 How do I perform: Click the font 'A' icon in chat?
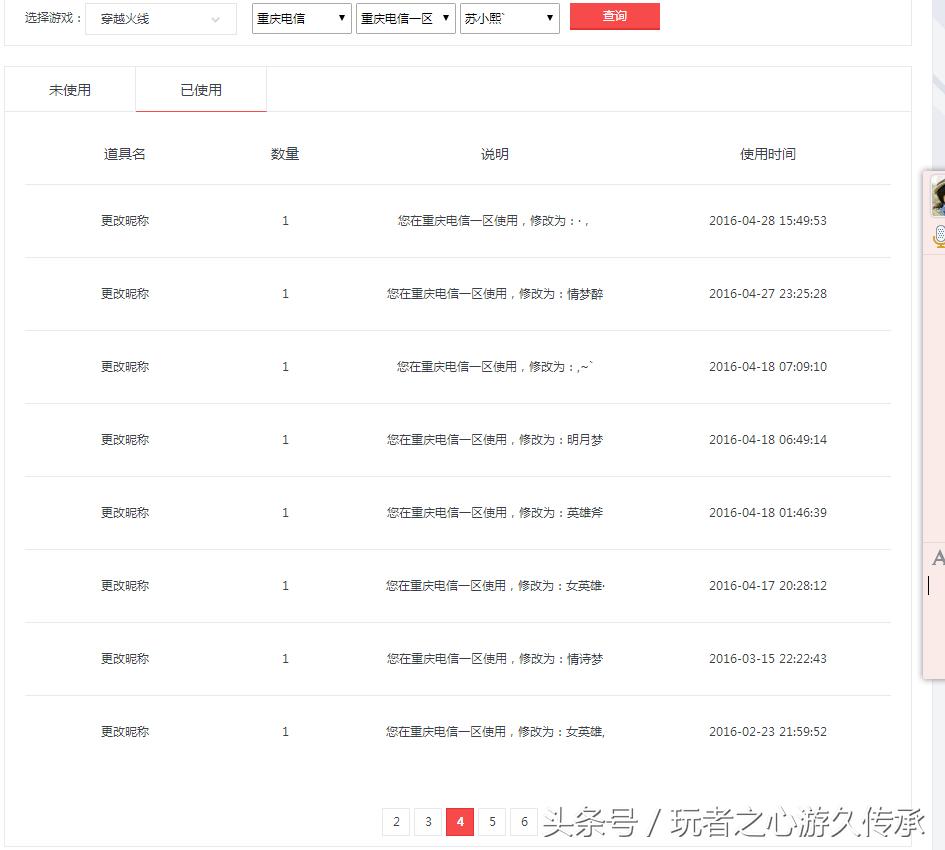tap(938, 558)
